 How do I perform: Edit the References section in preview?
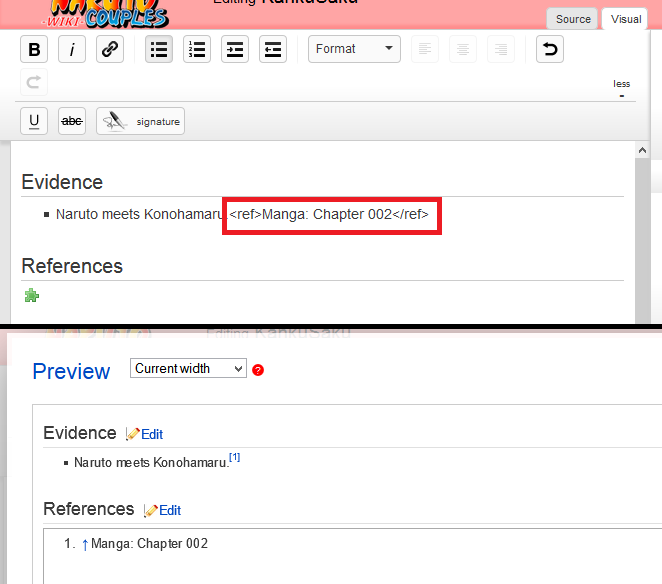pyautogui.click(x=170, y=510)
